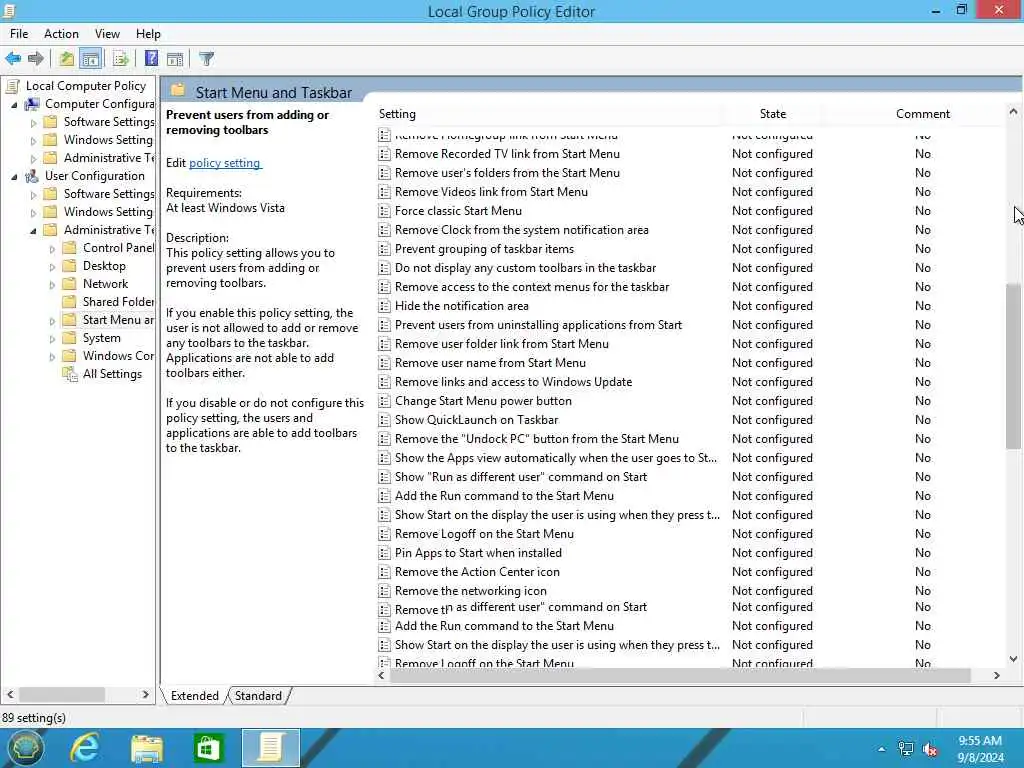Open File Explorer from taskbar
This screenshot has height=768, width=1024.
(x=147, y=748)
